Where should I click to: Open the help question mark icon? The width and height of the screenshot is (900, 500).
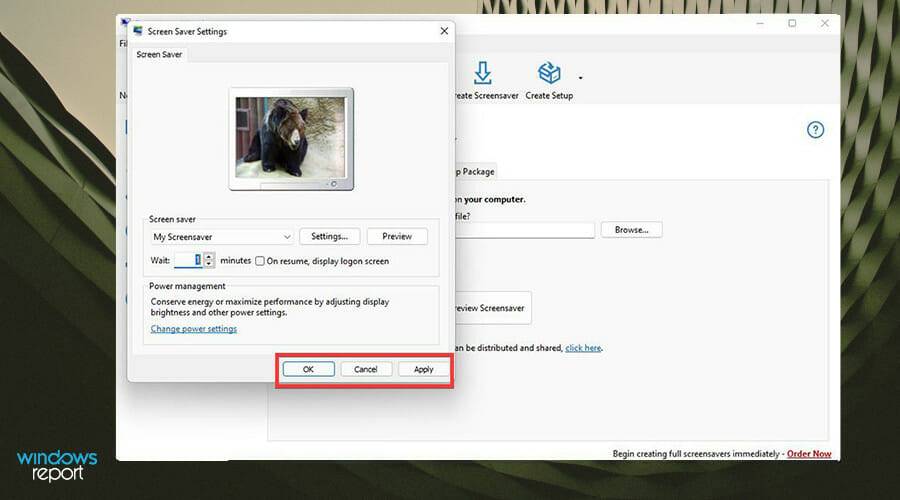pyautogui.click(x=815, y=130)
